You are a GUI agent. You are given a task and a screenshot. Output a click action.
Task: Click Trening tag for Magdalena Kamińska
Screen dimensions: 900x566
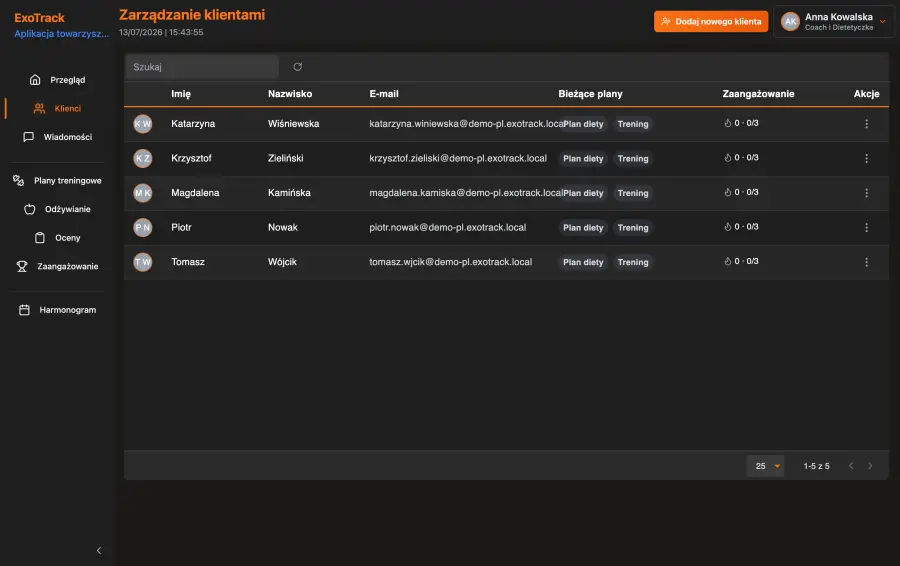pos(633,193)
